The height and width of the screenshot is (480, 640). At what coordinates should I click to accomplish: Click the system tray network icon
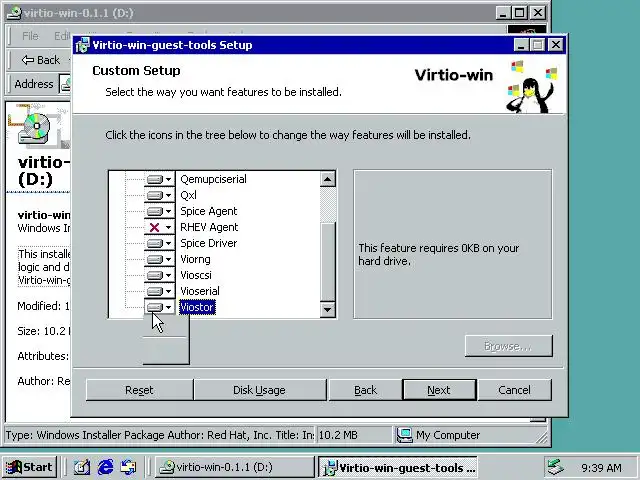pyautogui.click(x=556, y=467)
